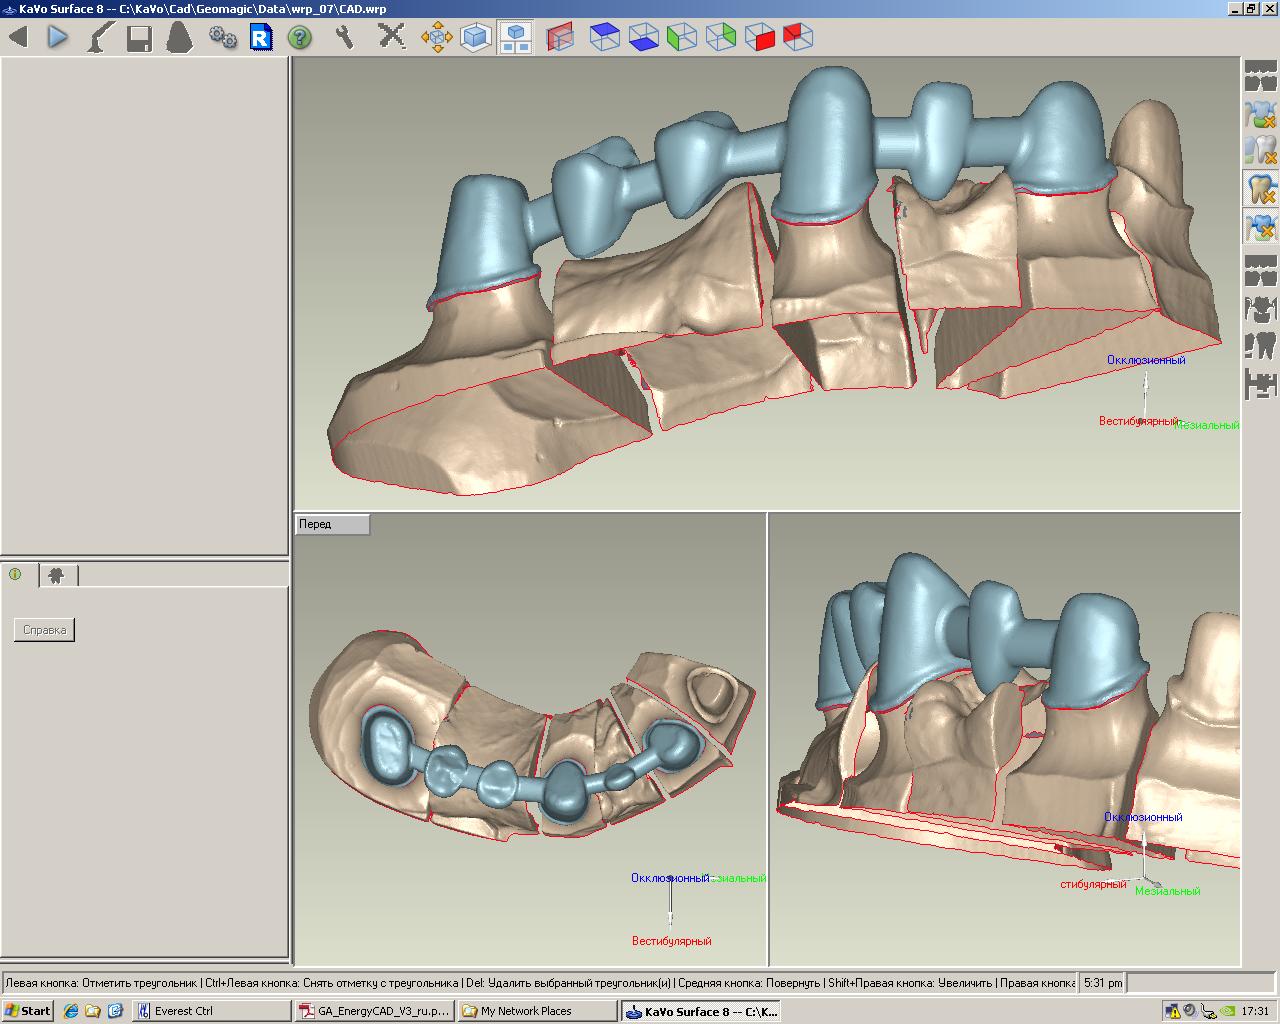Switch to single 3D cube view

(x=475, y=38)
